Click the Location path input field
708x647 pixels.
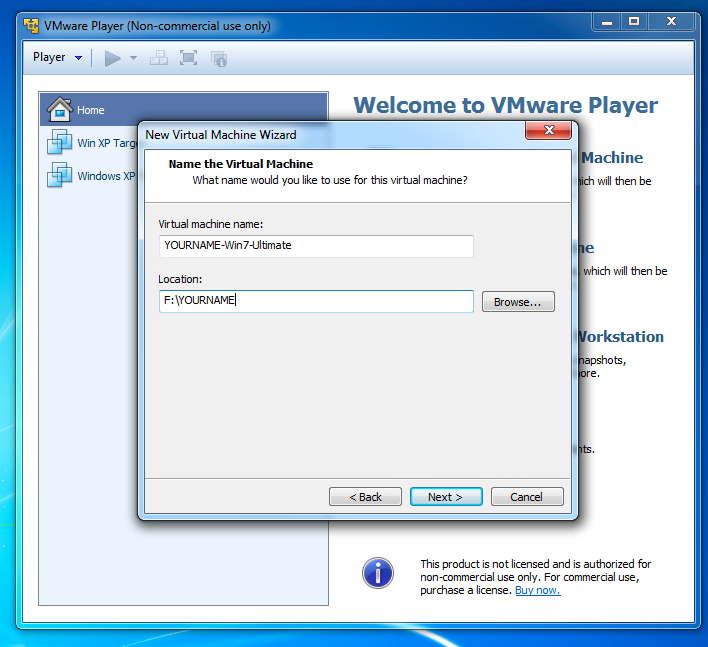click(316, 301)
